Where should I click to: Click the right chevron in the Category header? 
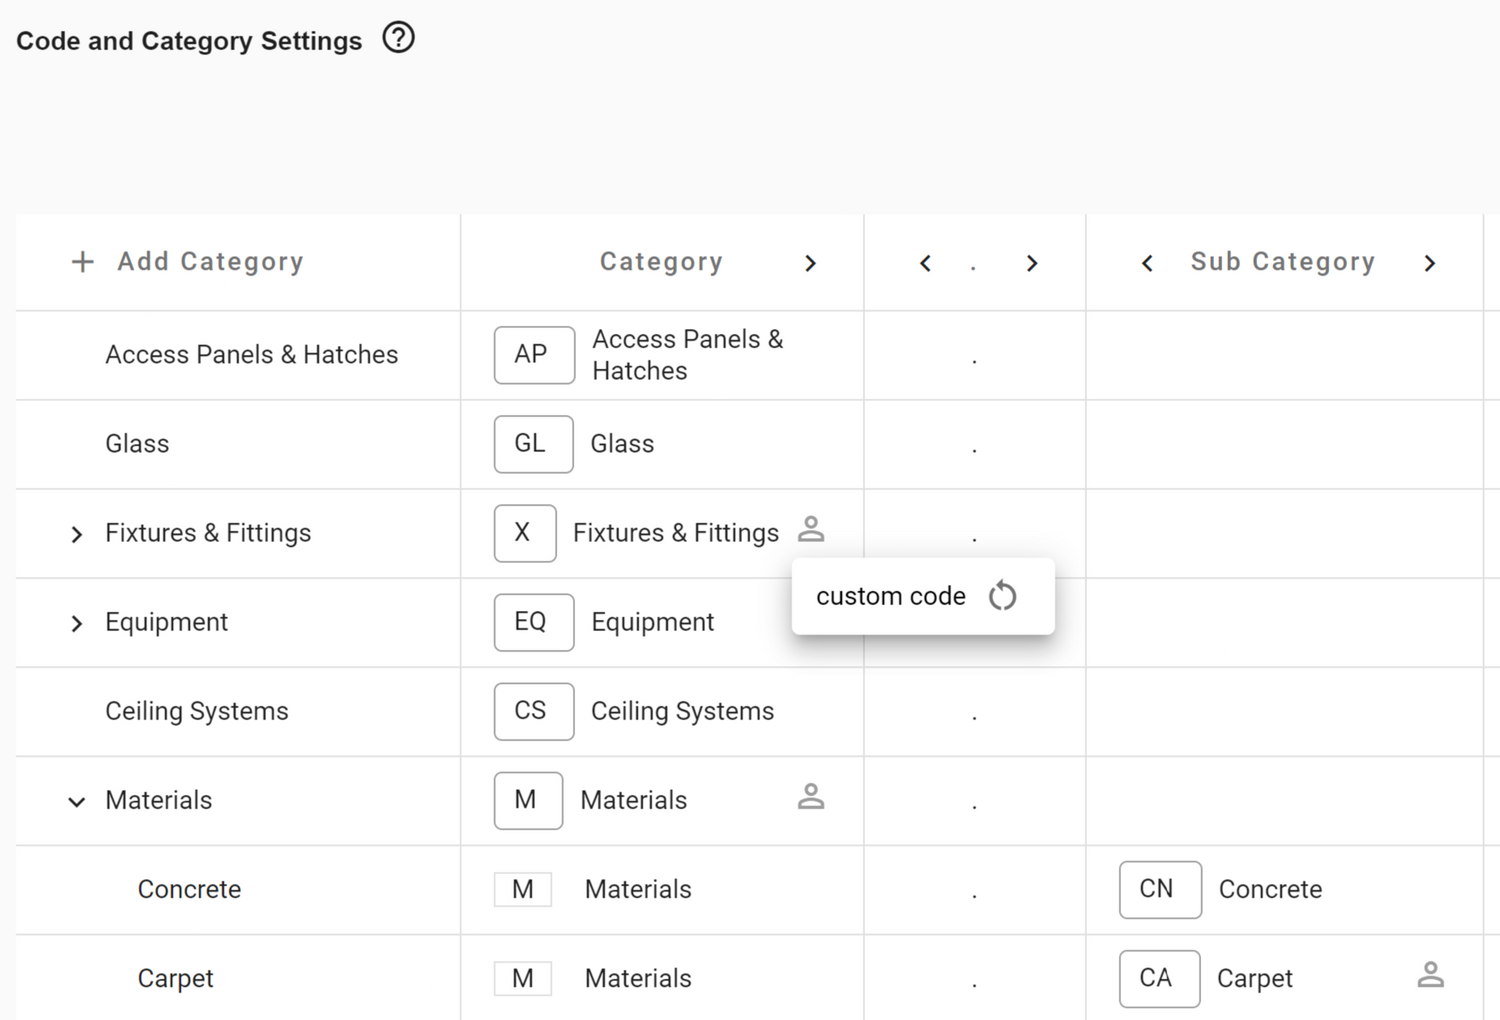tap(810, 263)
